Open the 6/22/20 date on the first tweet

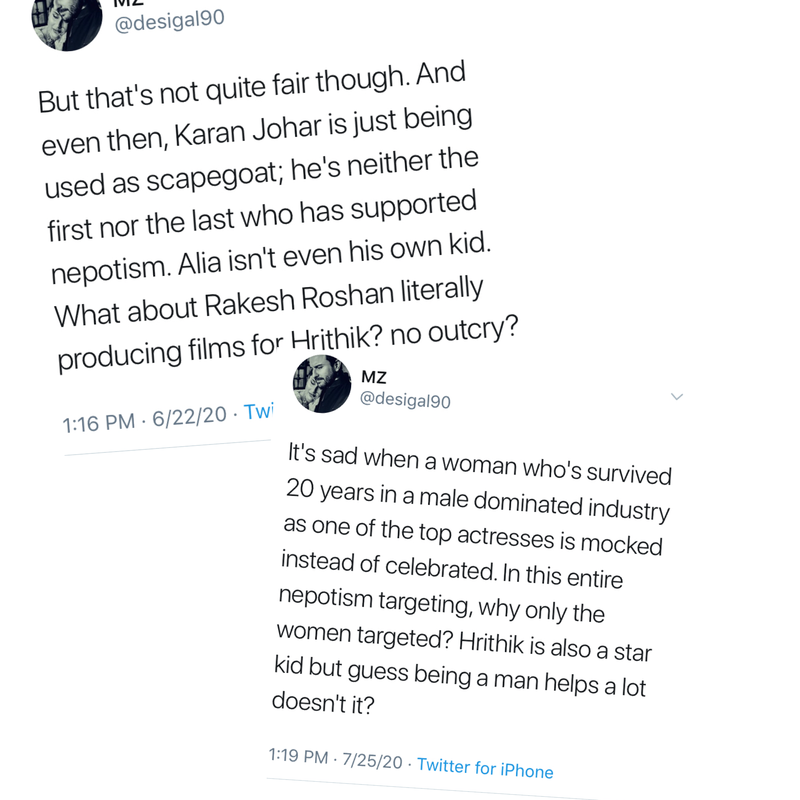pos(189,417)
